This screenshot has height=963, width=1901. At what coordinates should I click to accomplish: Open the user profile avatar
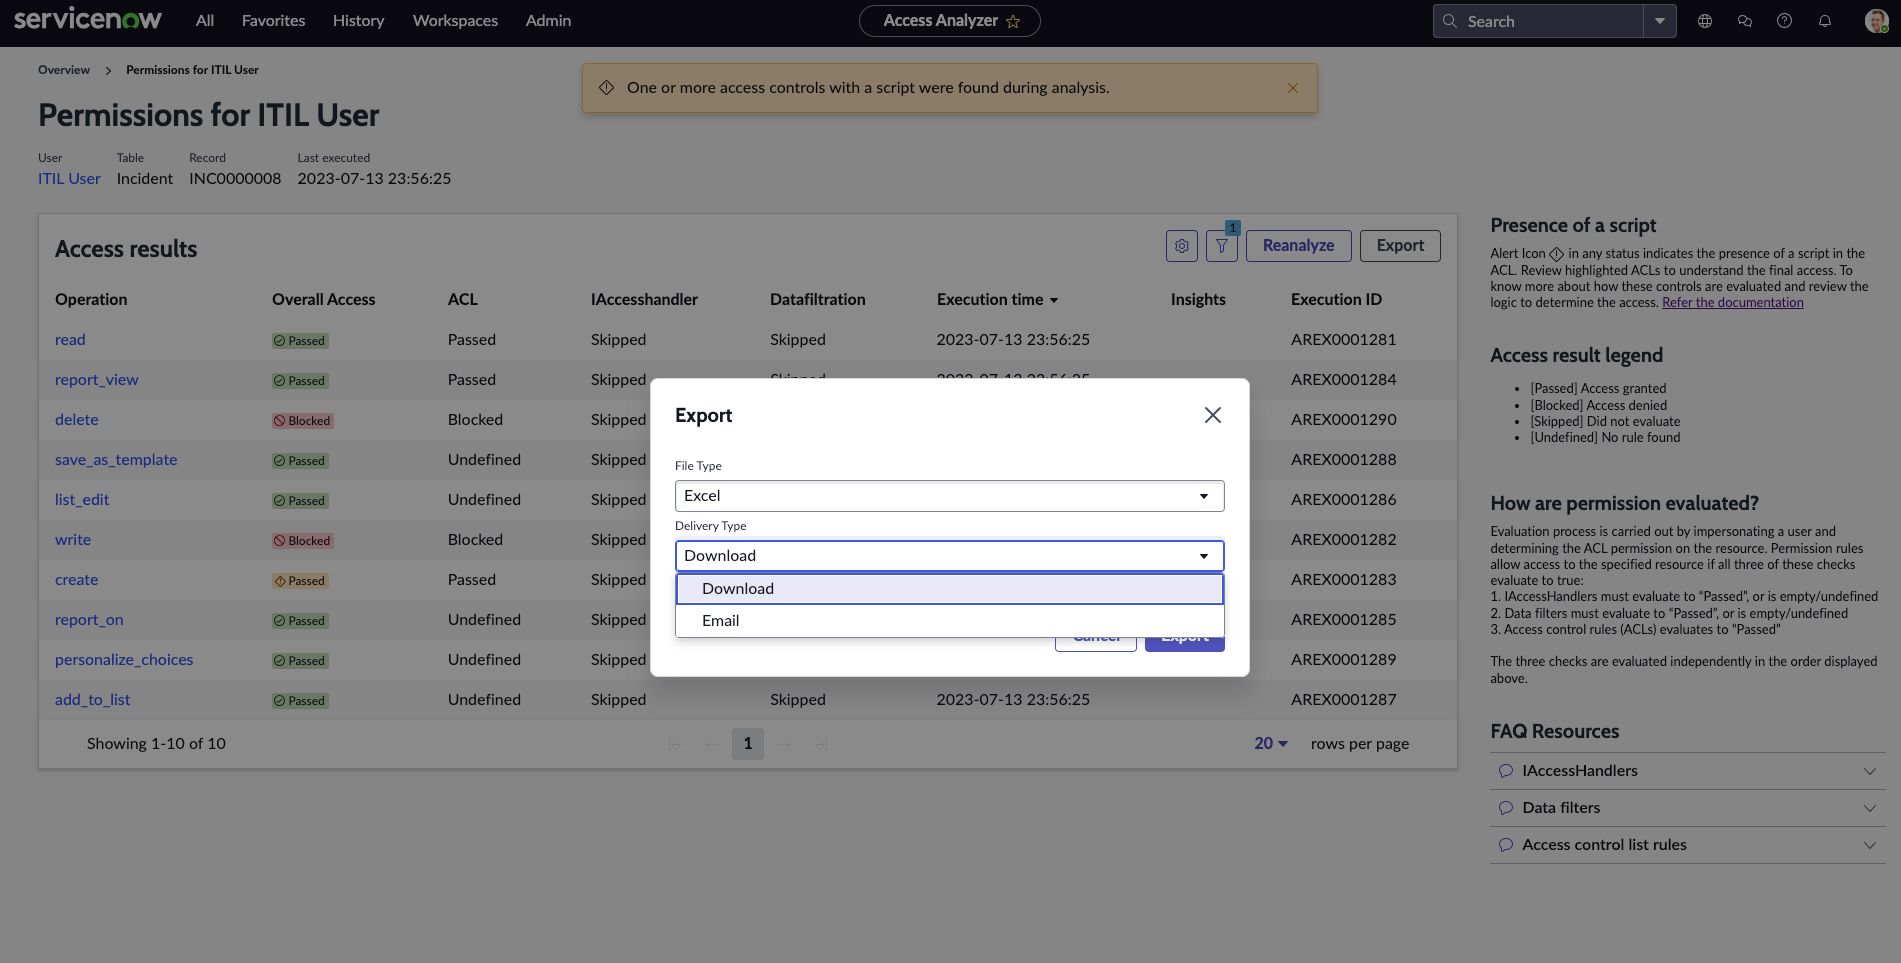[1877, 21]
